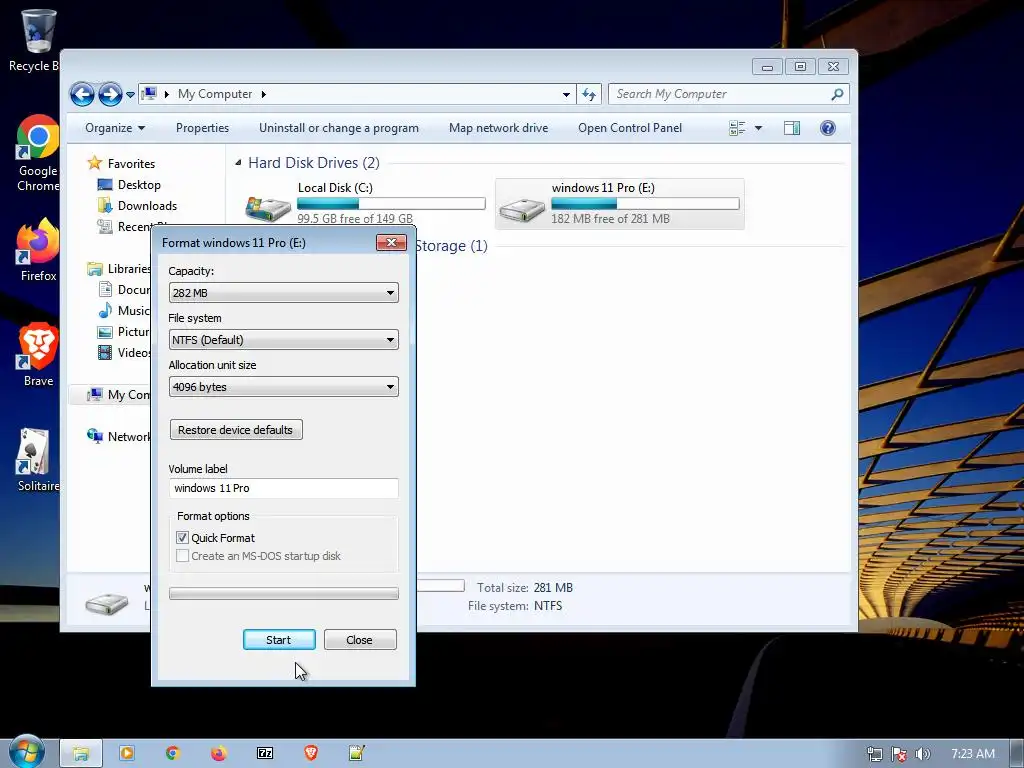Click My Computer in the address breadcrumb

(x=215, y=94)
